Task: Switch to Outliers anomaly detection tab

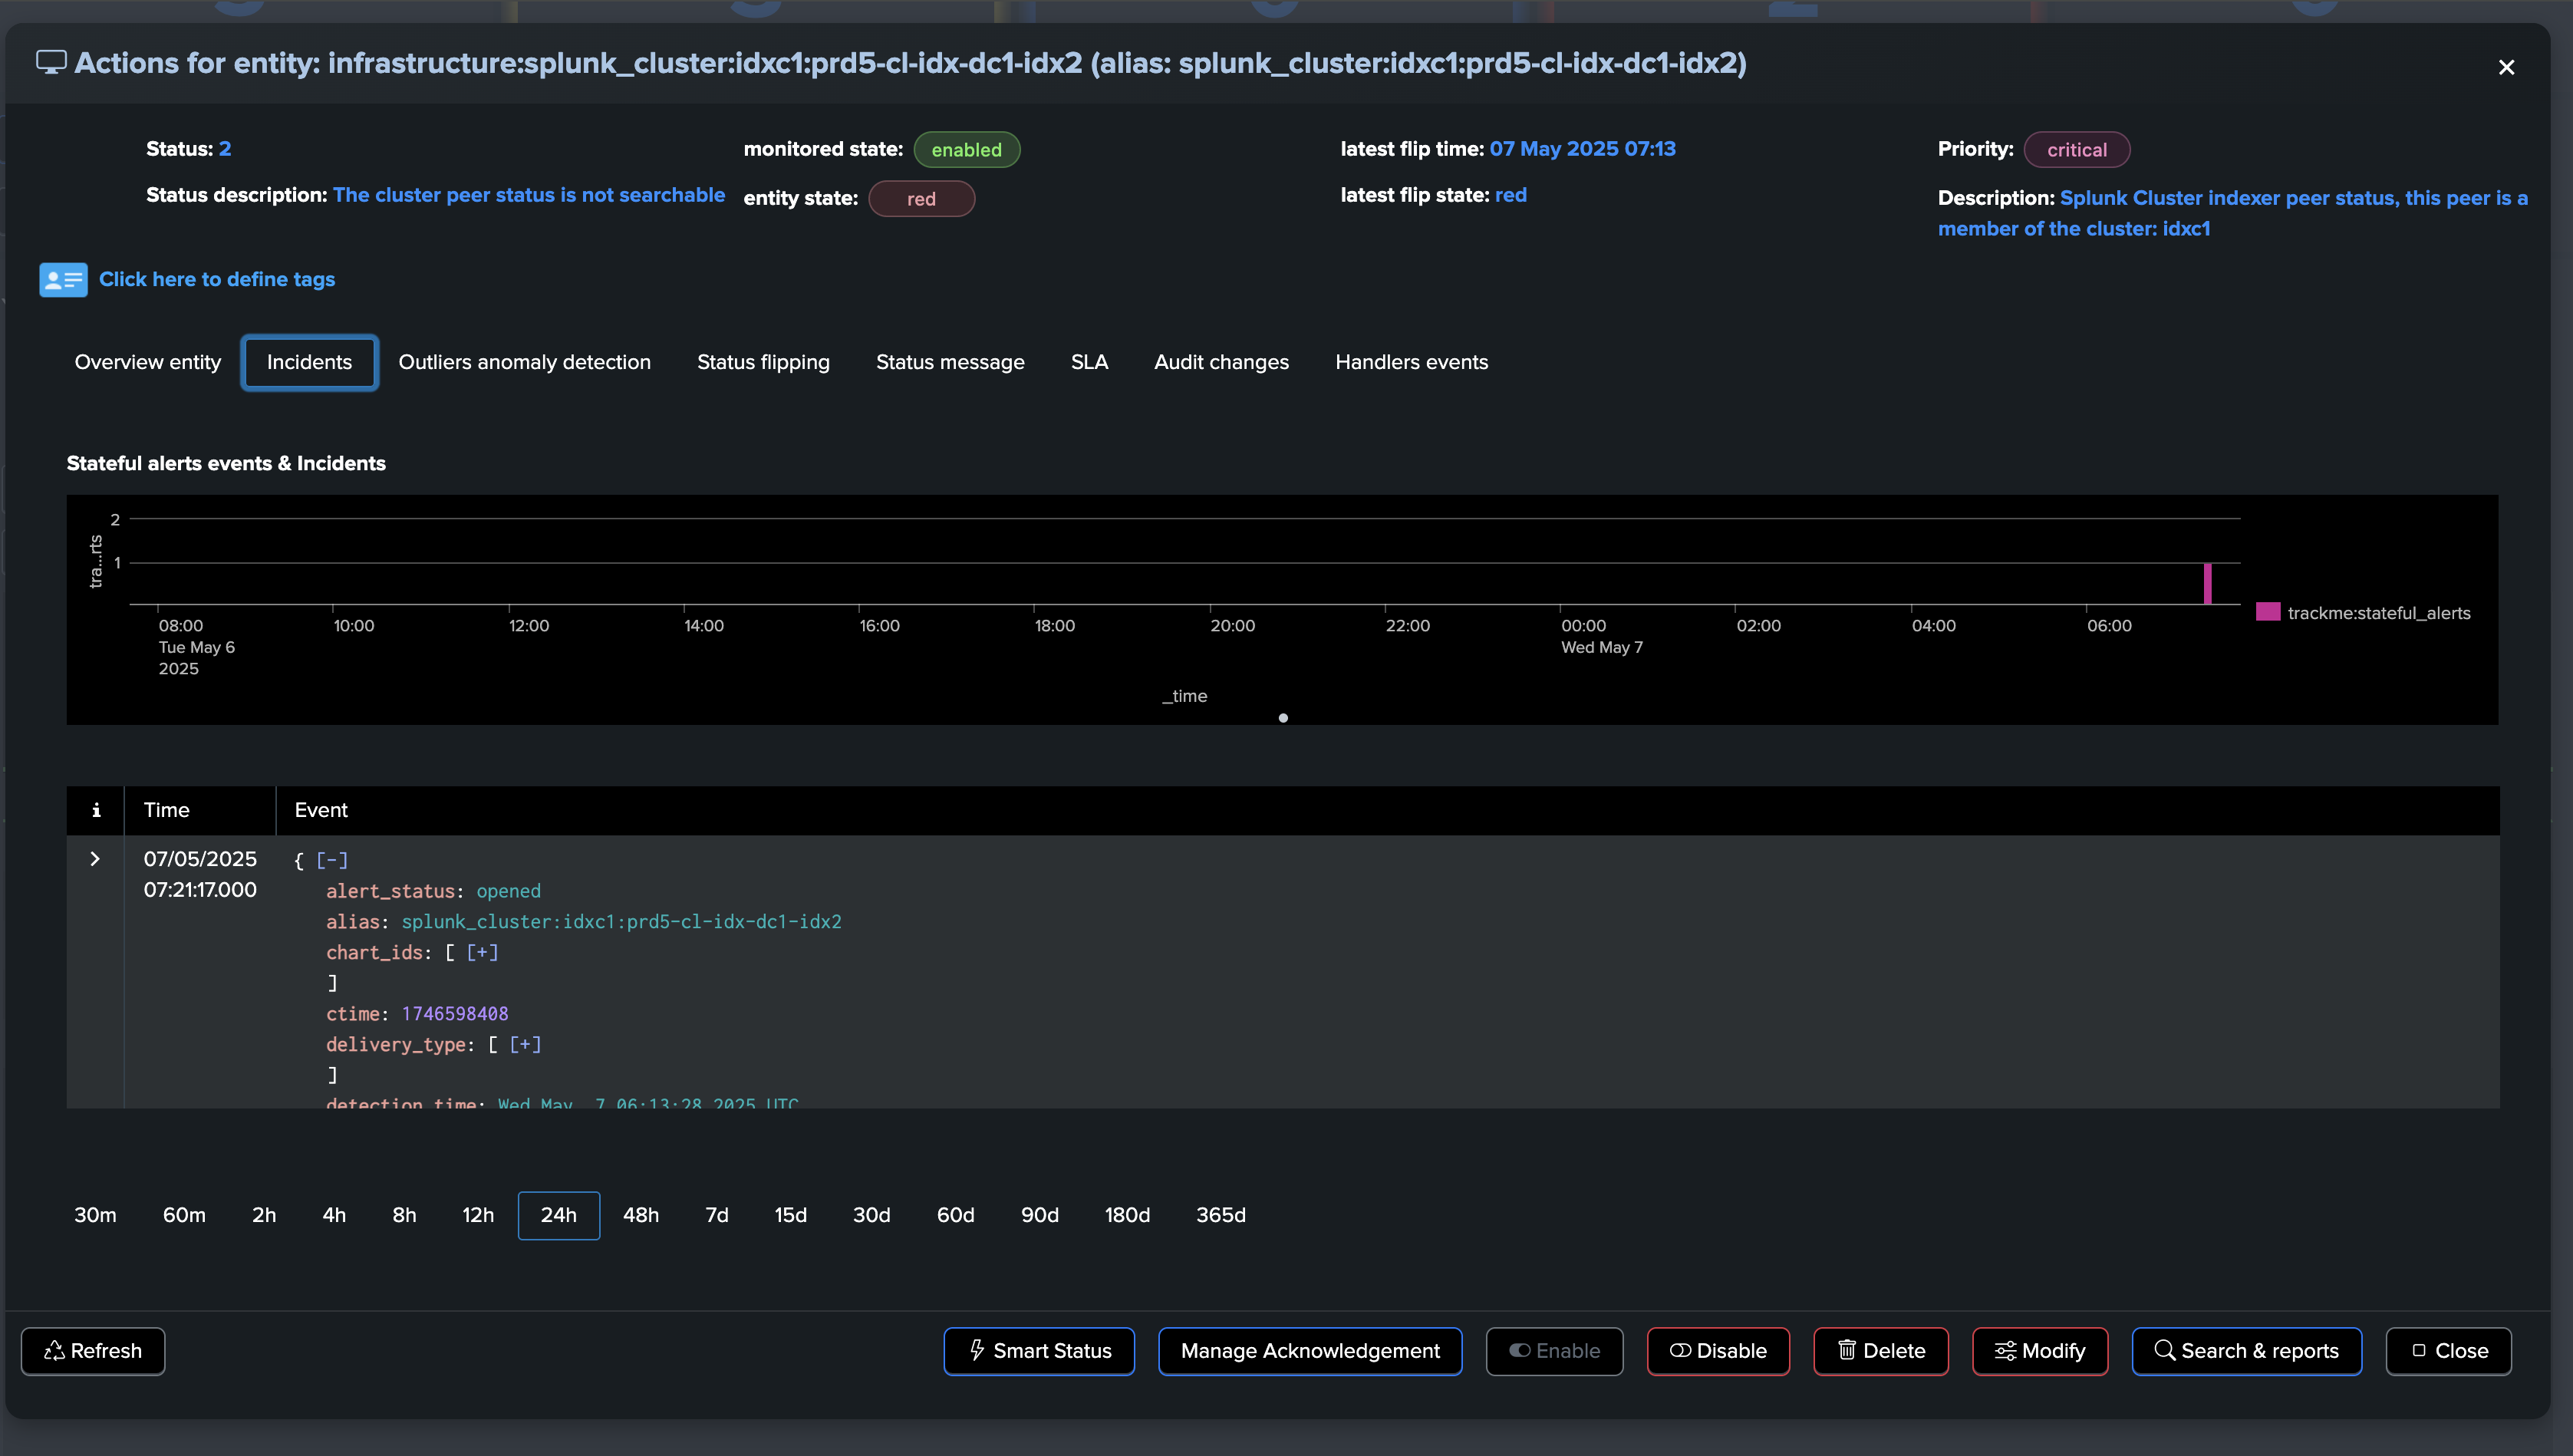Action: point(524,362)
